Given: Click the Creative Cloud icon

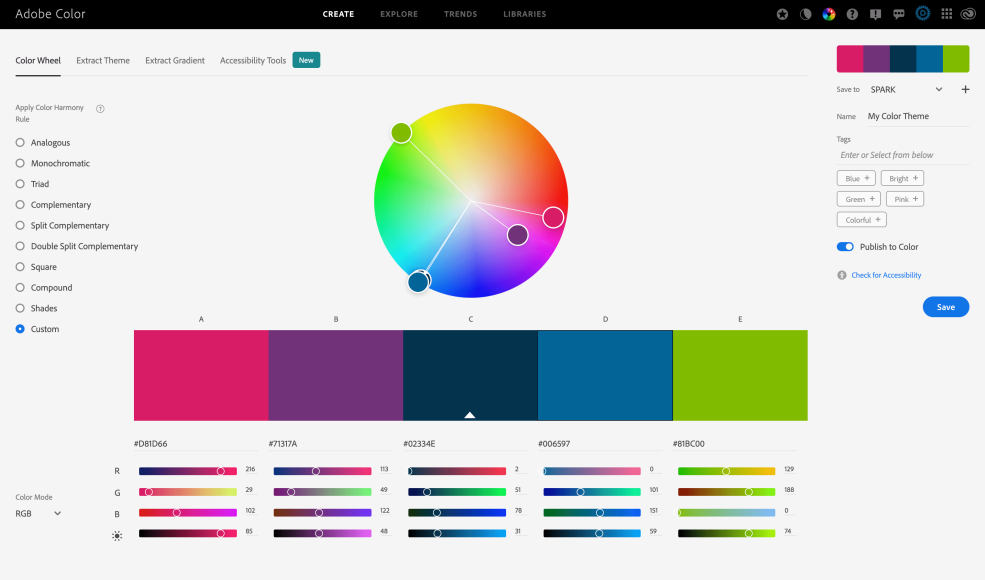Looking at the screenshot, I should click(968, 14).
